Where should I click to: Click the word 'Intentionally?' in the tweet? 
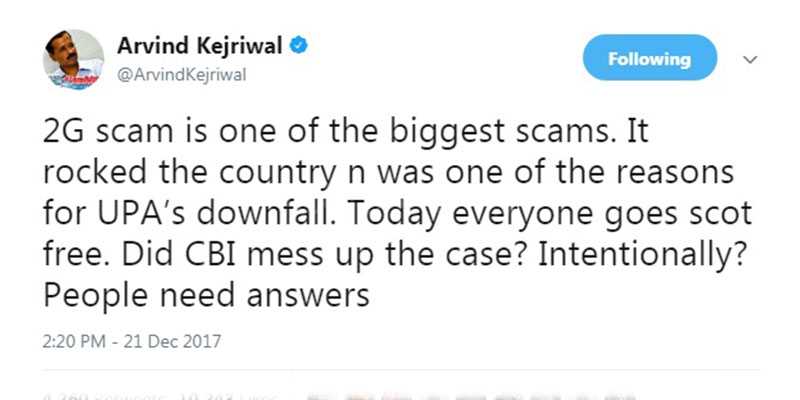coord(640,255)
